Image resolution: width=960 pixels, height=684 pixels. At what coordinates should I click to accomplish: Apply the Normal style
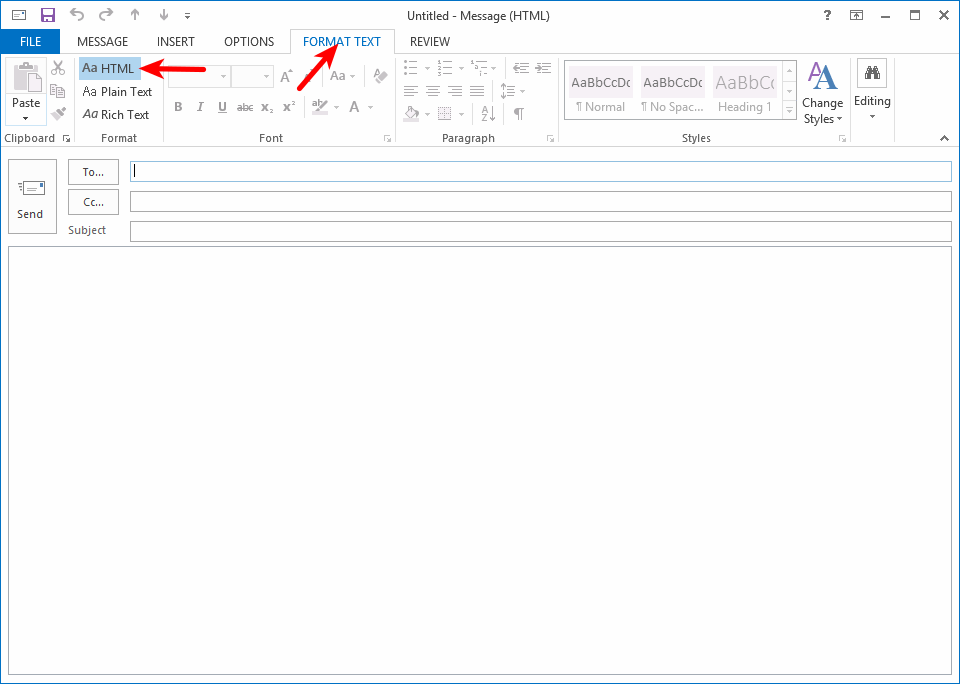[601, 91]
